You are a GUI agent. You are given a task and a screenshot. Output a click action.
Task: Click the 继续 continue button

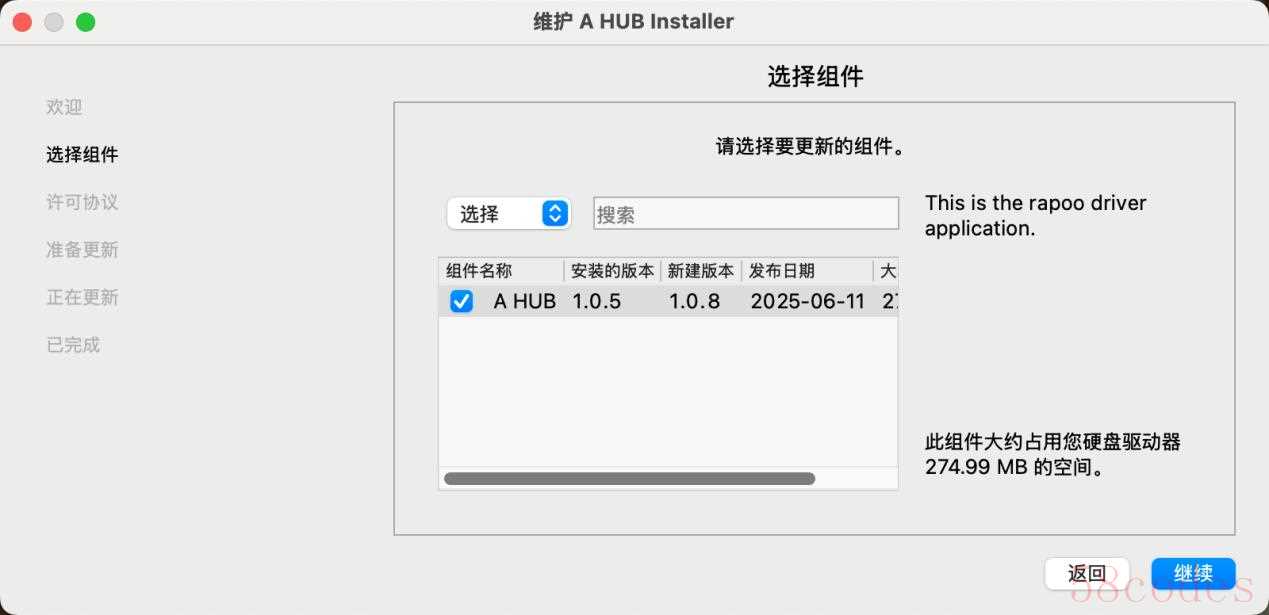(x=1193, y=573)
